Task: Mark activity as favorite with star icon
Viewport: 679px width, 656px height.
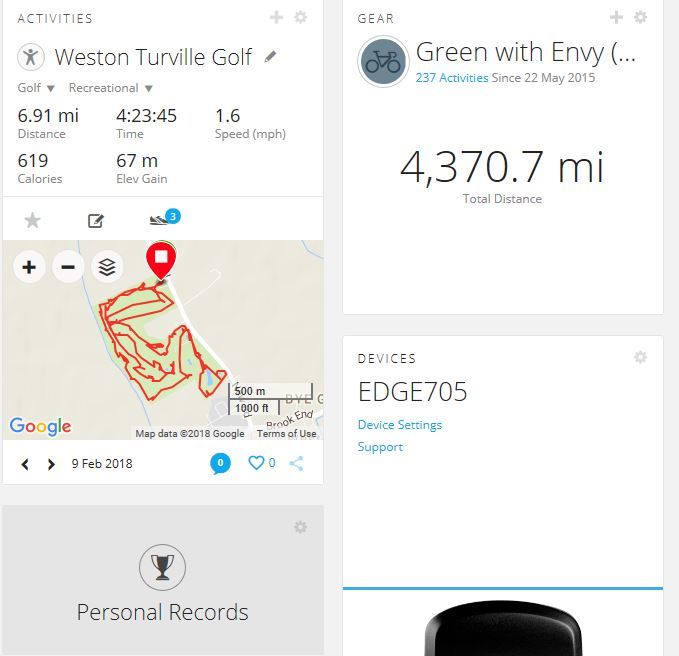Action: click(x=32, y=220)
